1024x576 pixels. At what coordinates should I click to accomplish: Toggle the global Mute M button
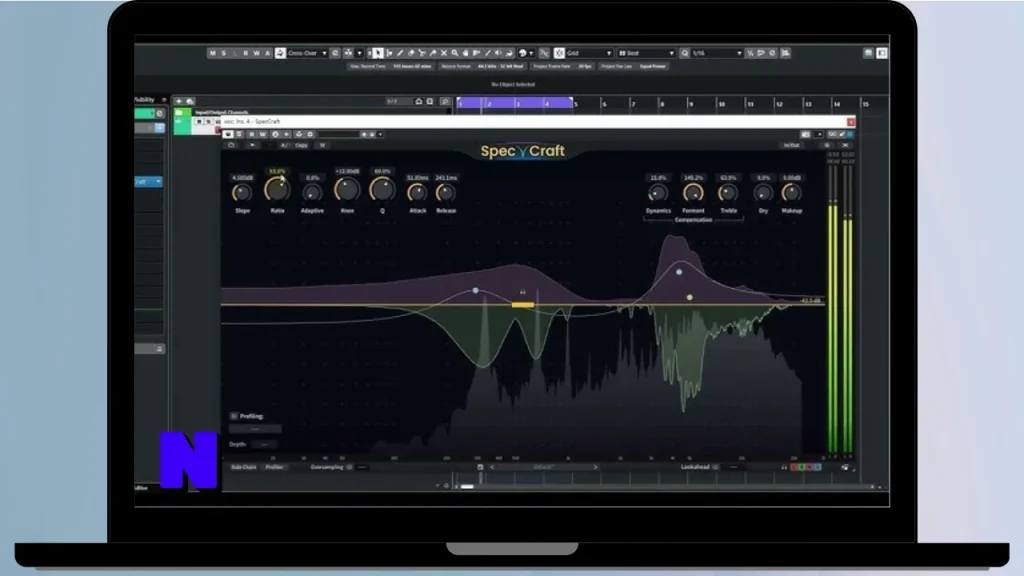[212, 53]
